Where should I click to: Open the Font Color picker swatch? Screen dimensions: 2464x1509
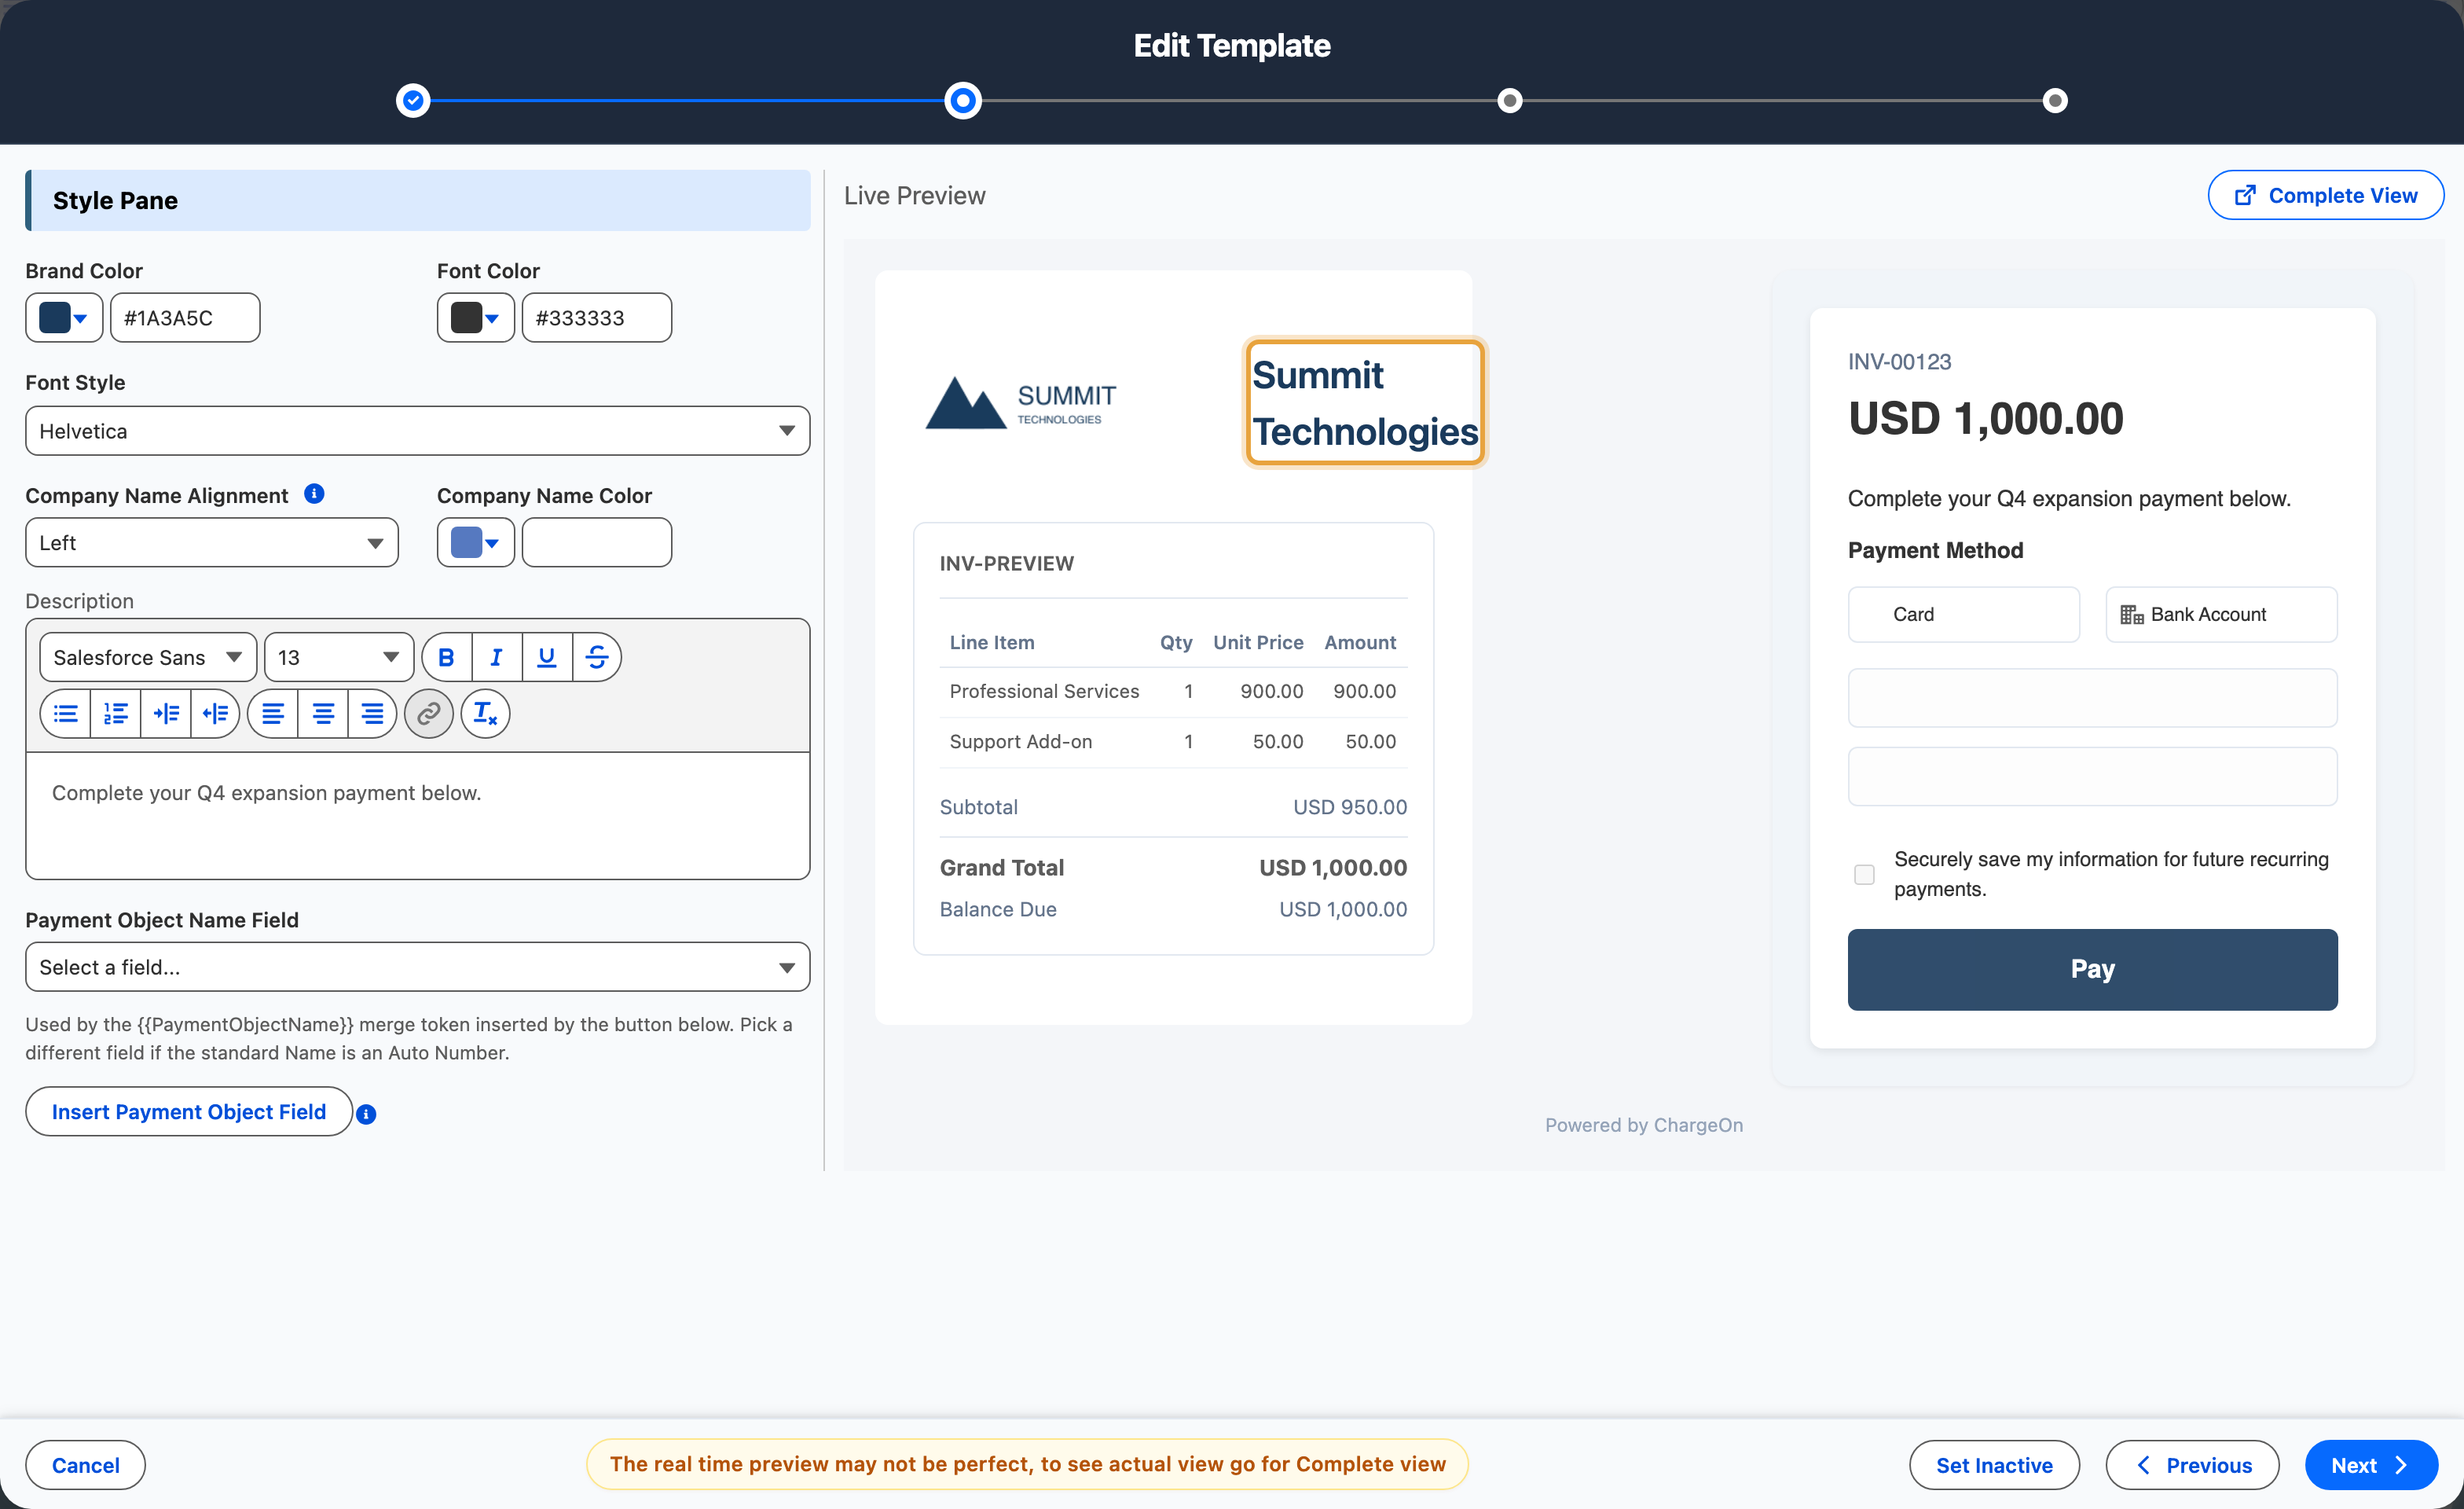point(476,318)
